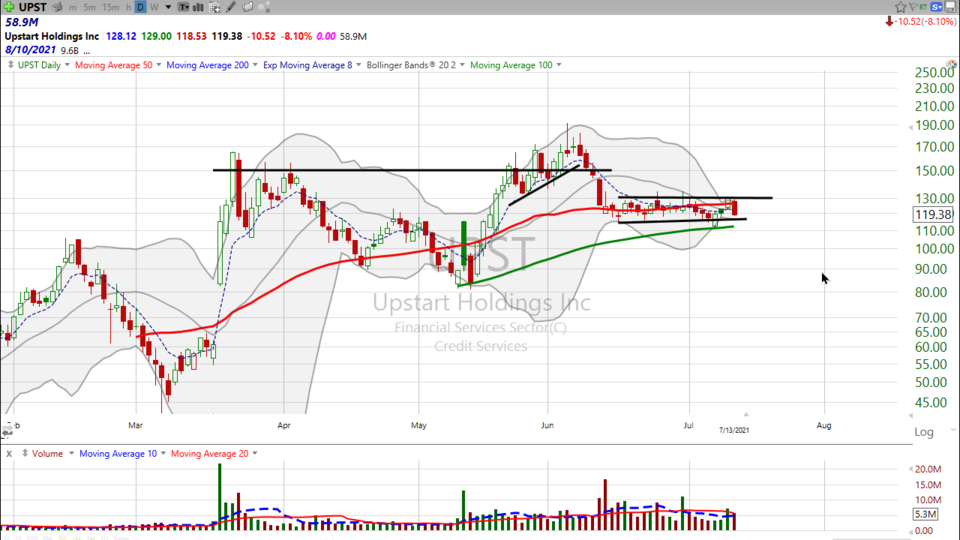
Task: Click the share icon in toolbar
Action: coord(264,7)
